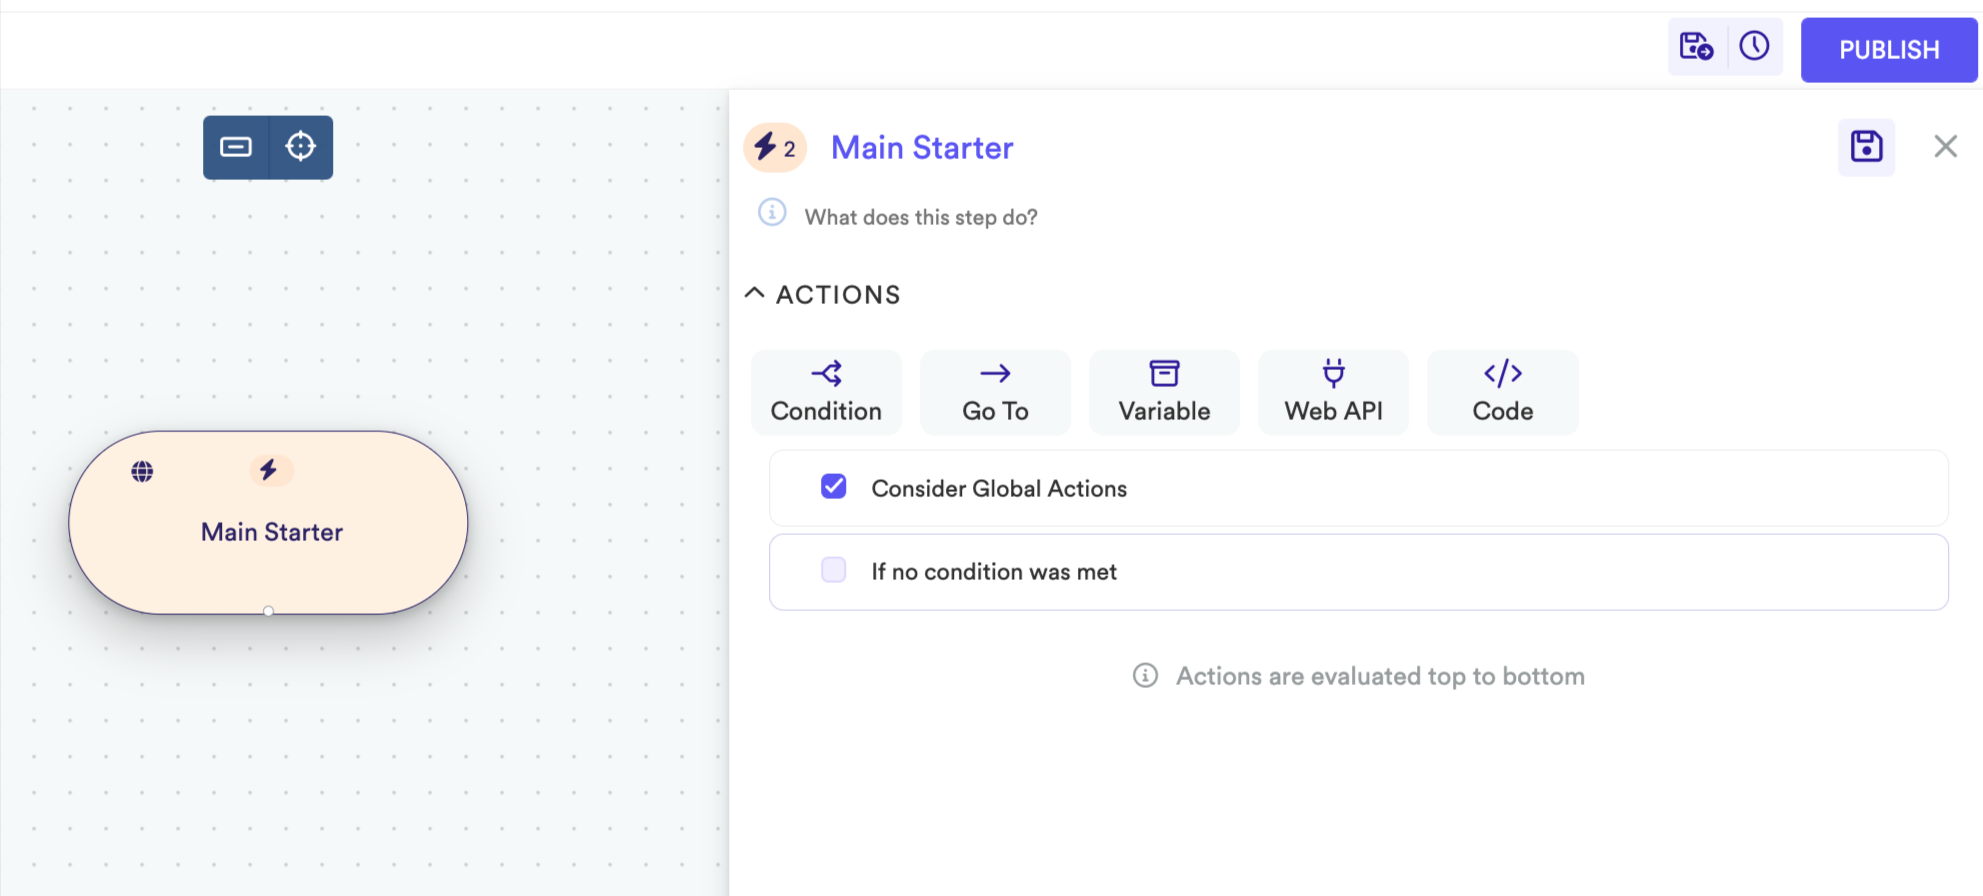Close the Main Starter panel
The image size is (1983, 896).
[1945, 147]
